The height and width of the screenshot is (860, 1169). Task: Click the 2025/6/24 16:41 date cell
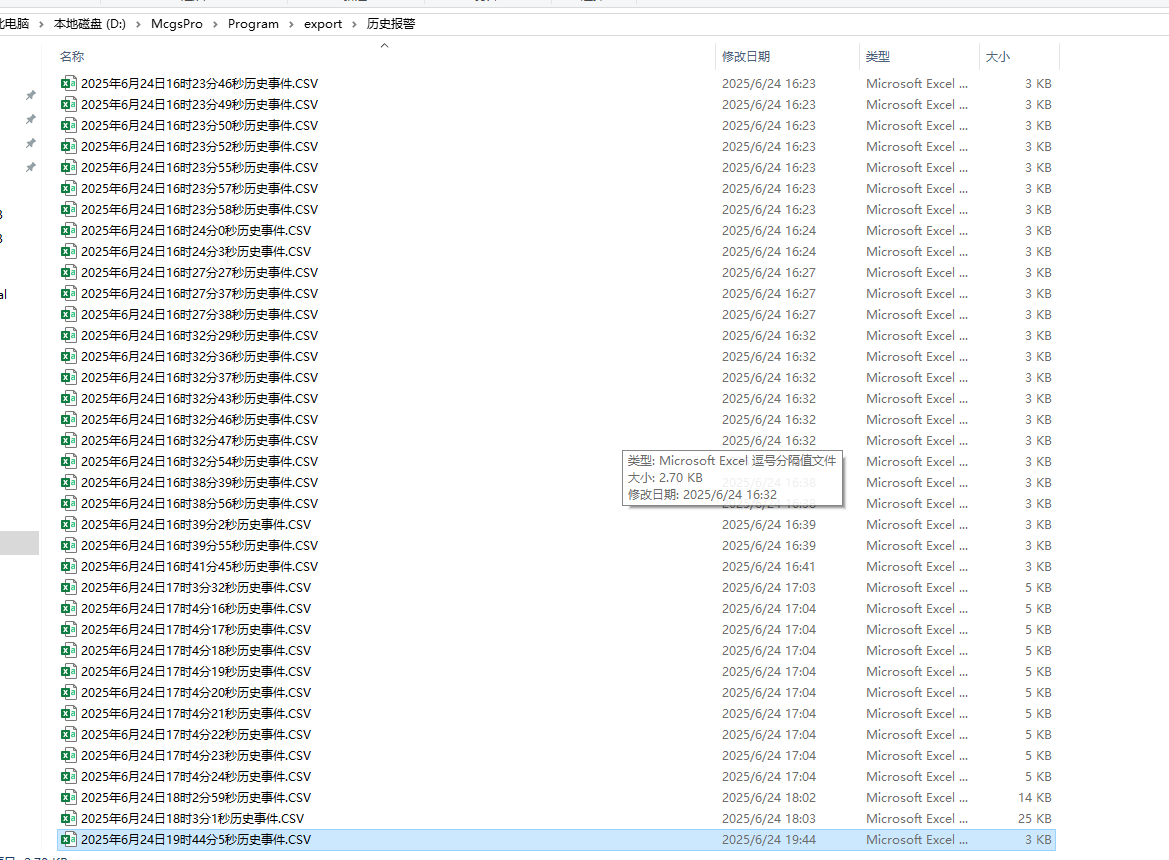coord(769,566)
